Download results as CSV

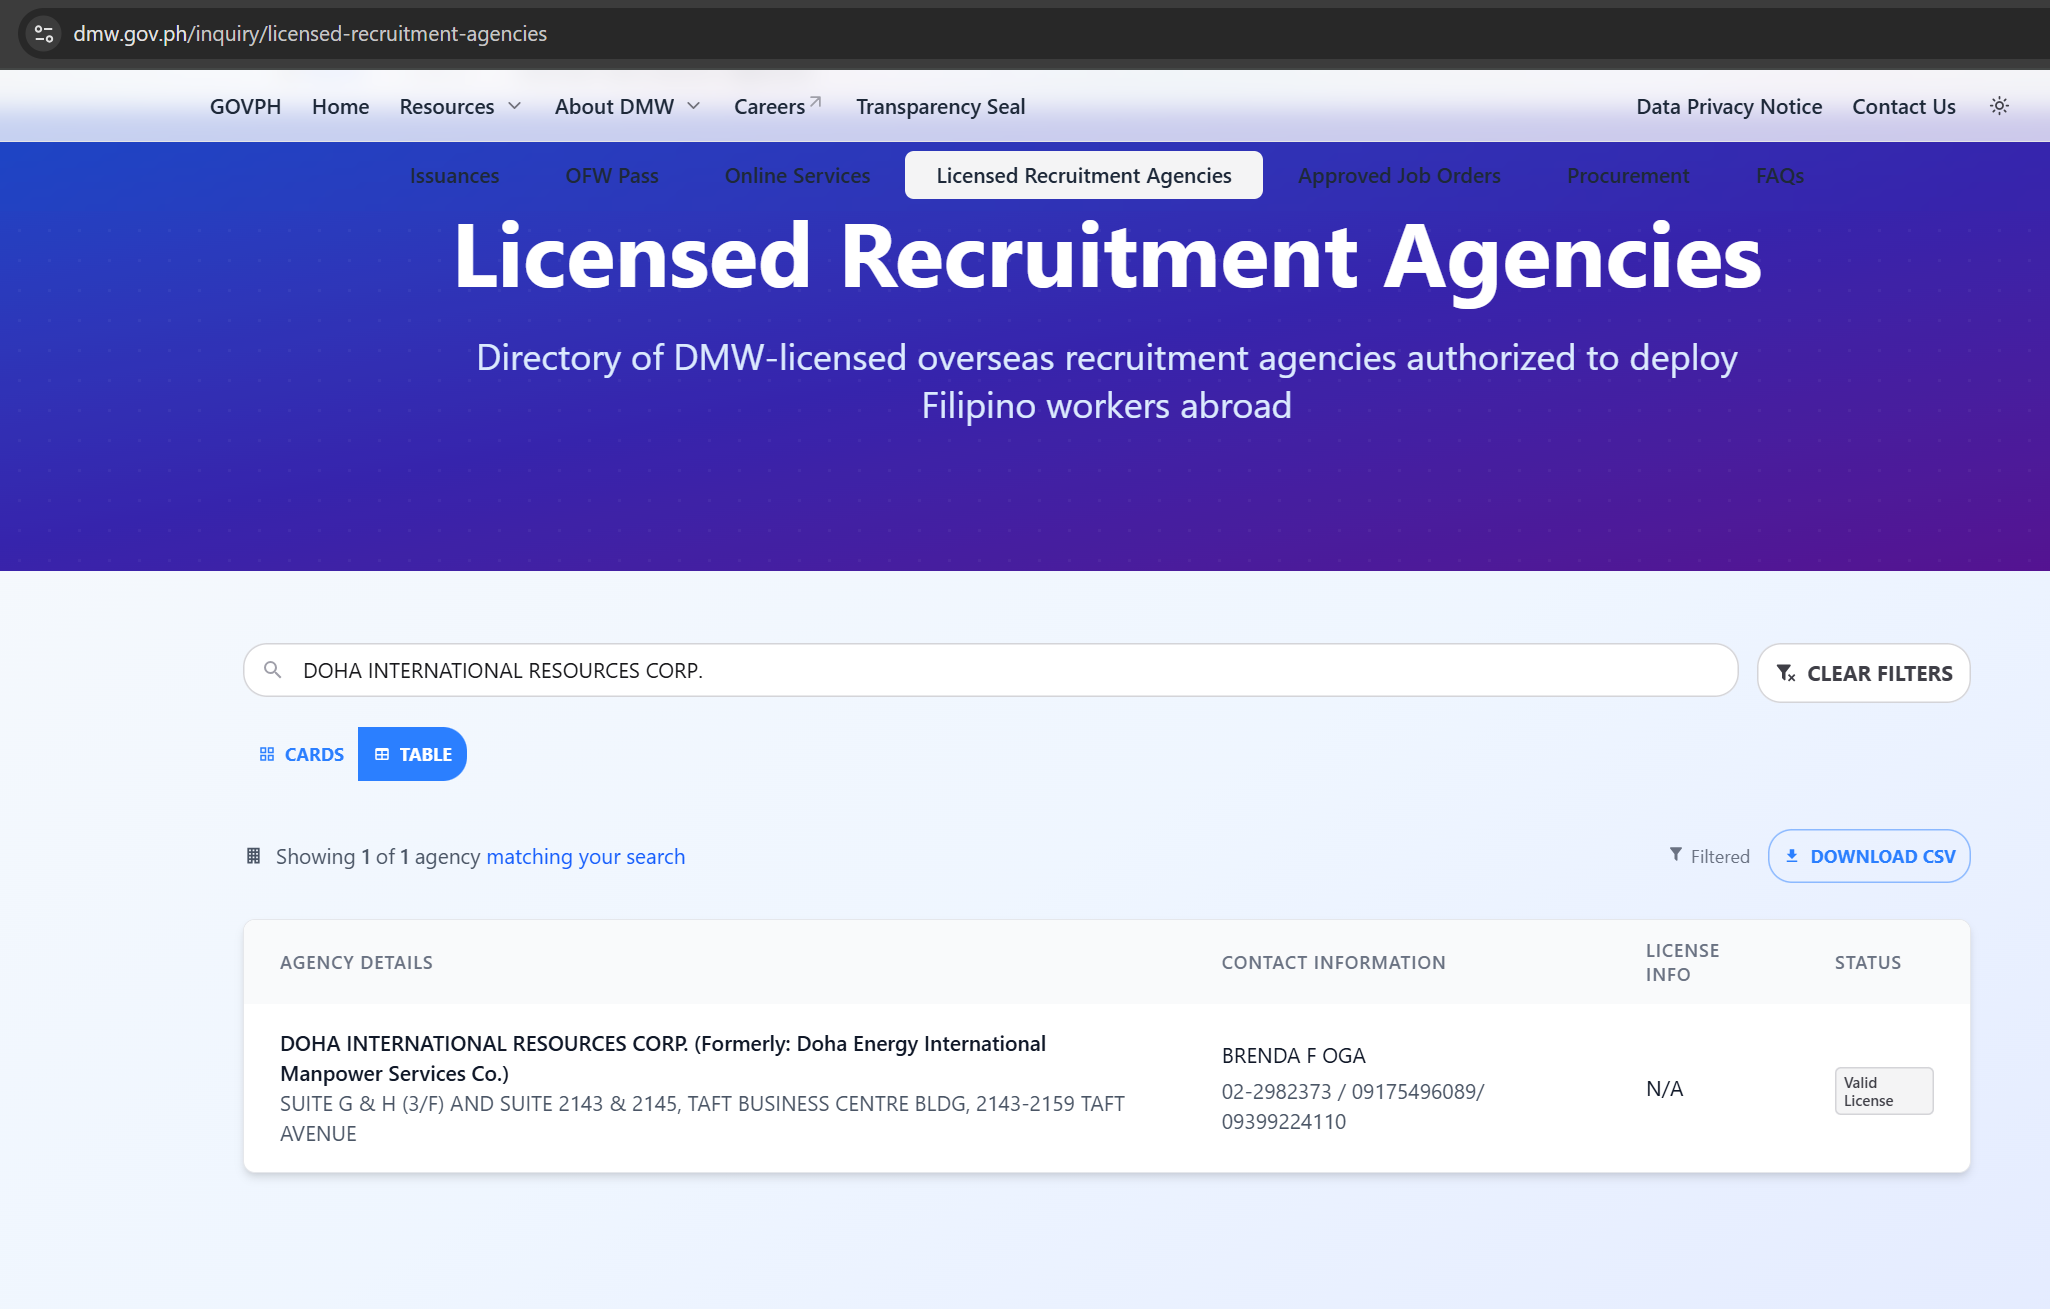pyautogui.click(x=1868, y=856)
